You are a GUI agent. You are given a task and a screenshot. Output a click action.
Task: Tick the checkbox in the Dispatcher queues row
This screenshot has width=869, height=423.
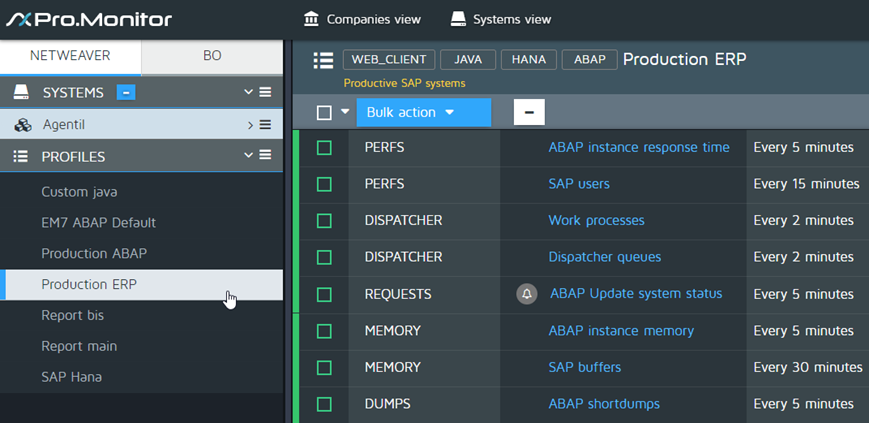324,257
